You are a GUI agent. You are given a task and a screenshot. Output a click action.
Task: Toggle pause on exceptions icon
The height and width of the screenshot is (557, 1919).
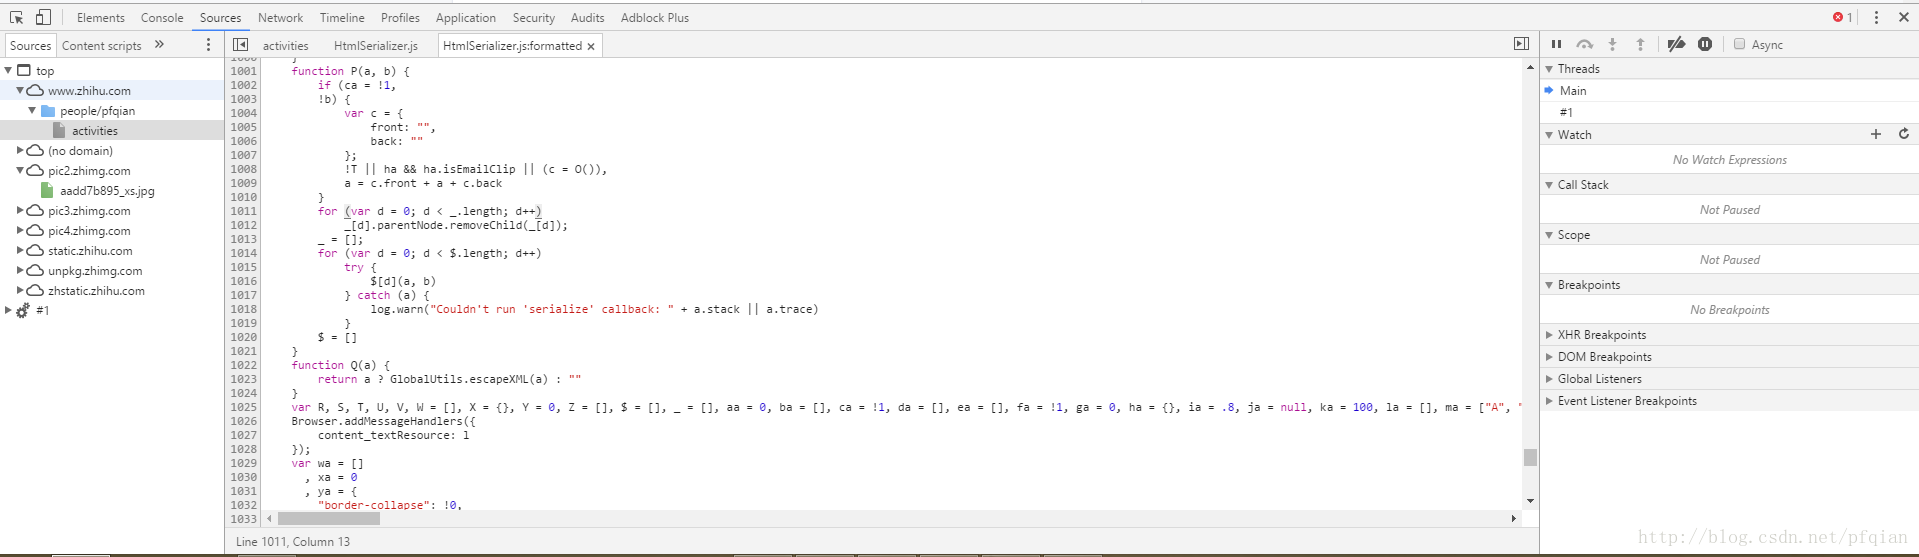[x=1705, y=44]
